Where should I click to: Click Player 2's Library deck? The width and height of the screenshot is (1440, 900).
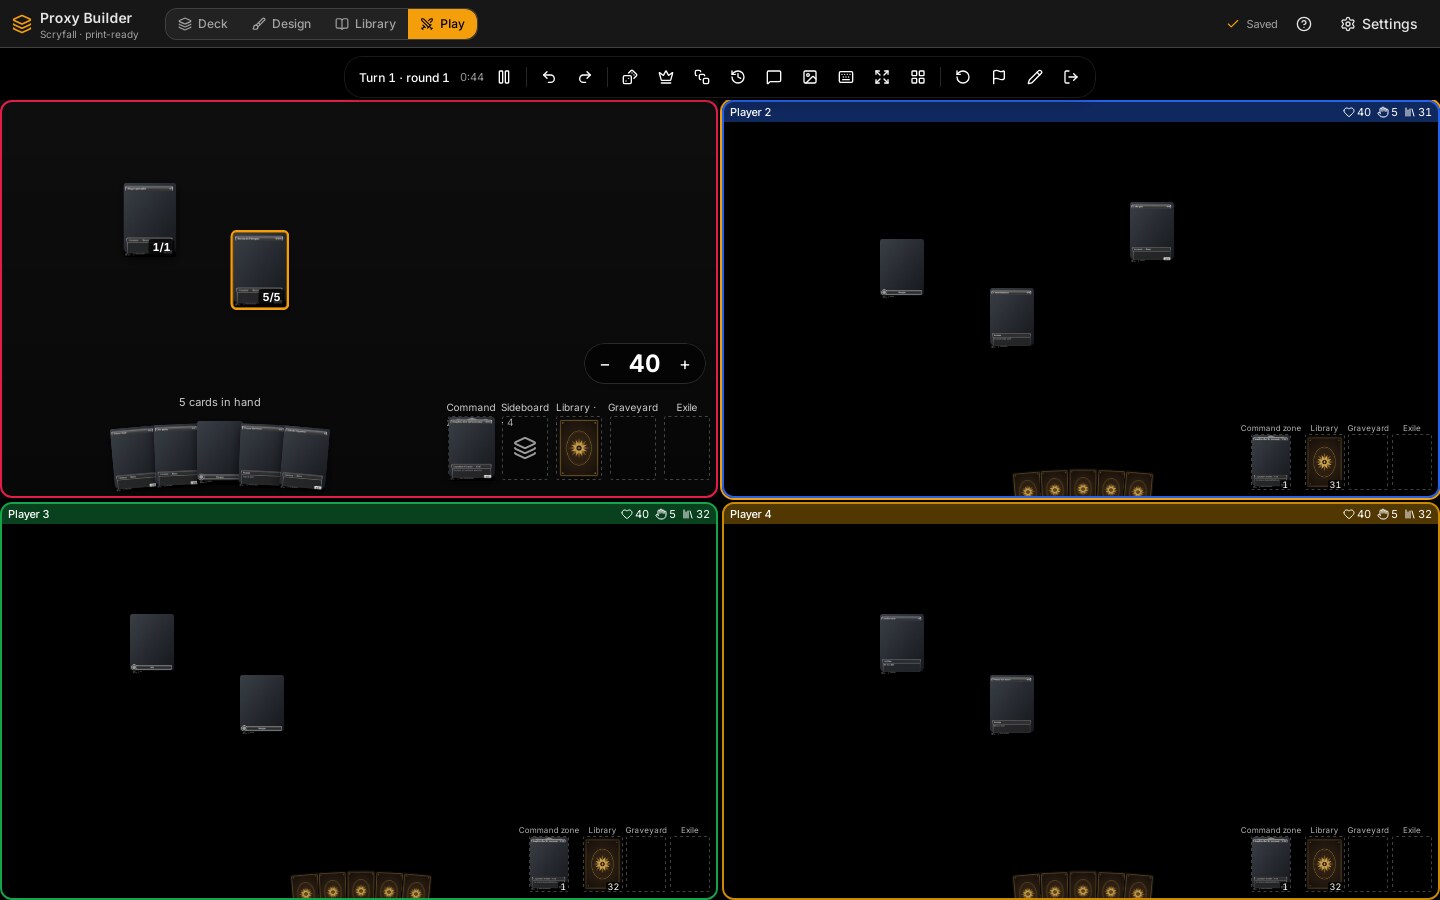point(1324,462)
